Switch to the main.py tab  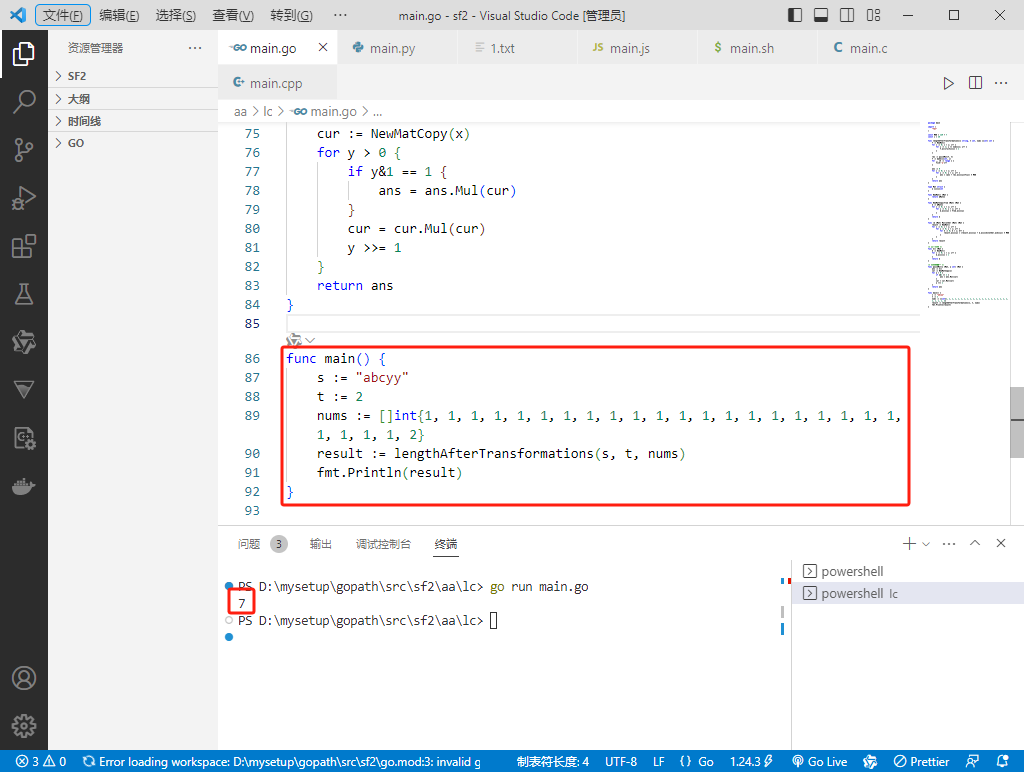pos(397,48)
